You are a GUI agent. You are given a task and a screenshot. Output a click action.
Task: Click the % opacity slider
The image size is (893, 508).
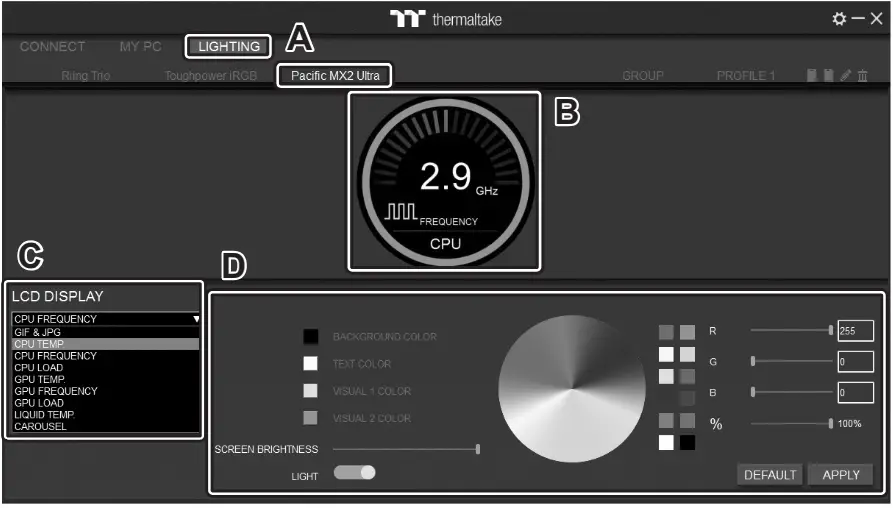[792, 423]
